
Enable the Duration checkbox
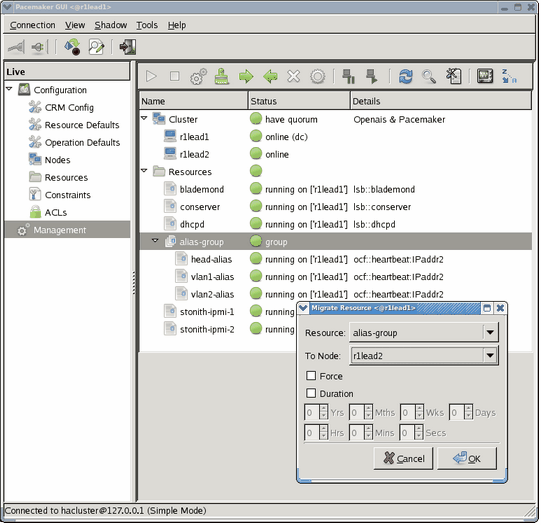point(311,394)
